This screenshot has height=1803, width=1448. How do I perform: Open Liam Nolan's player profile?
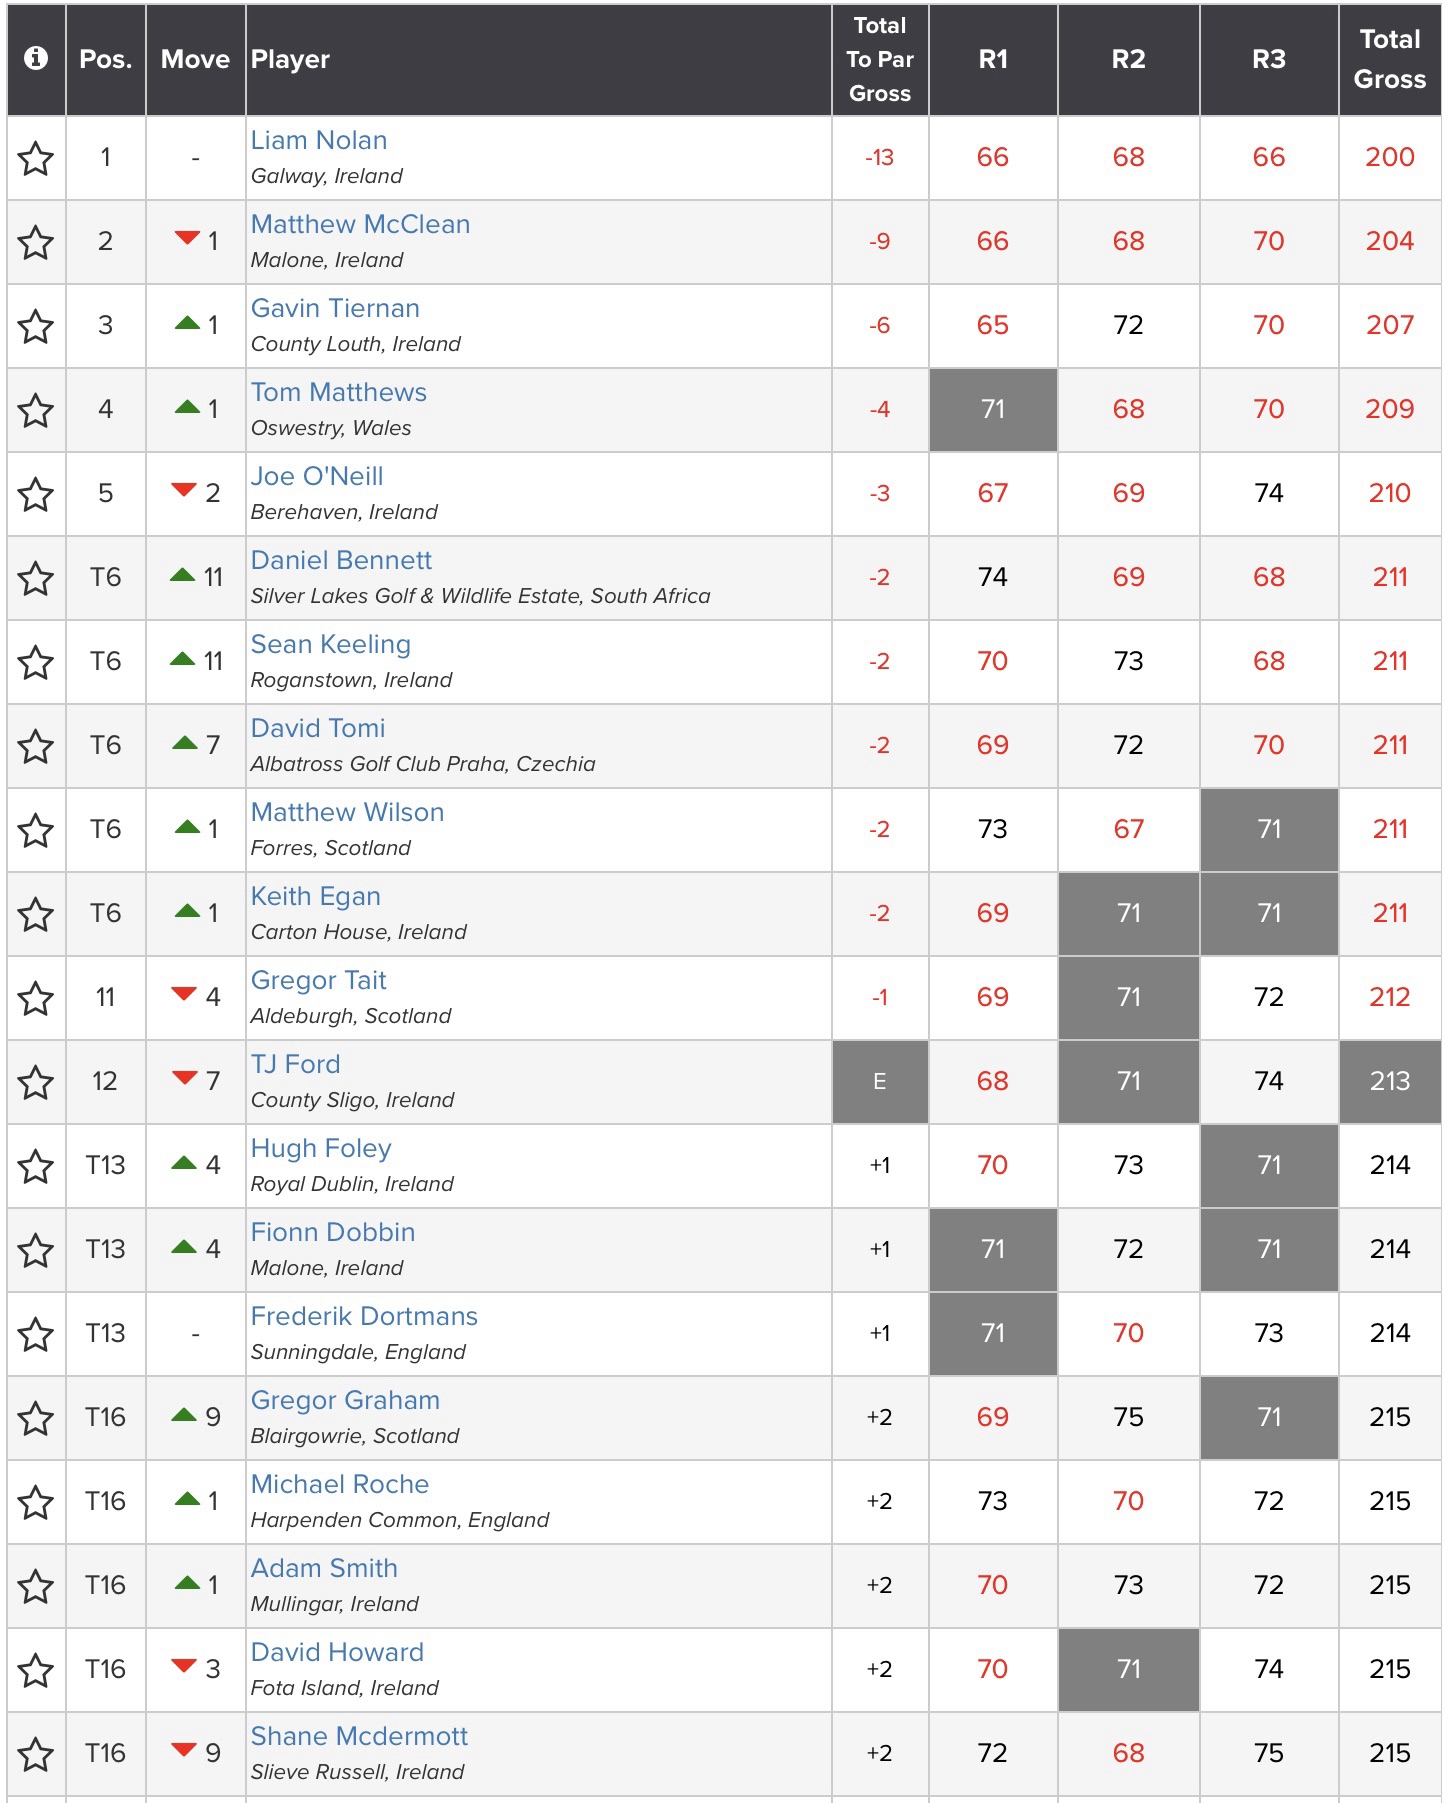click(x=319, y=141)
